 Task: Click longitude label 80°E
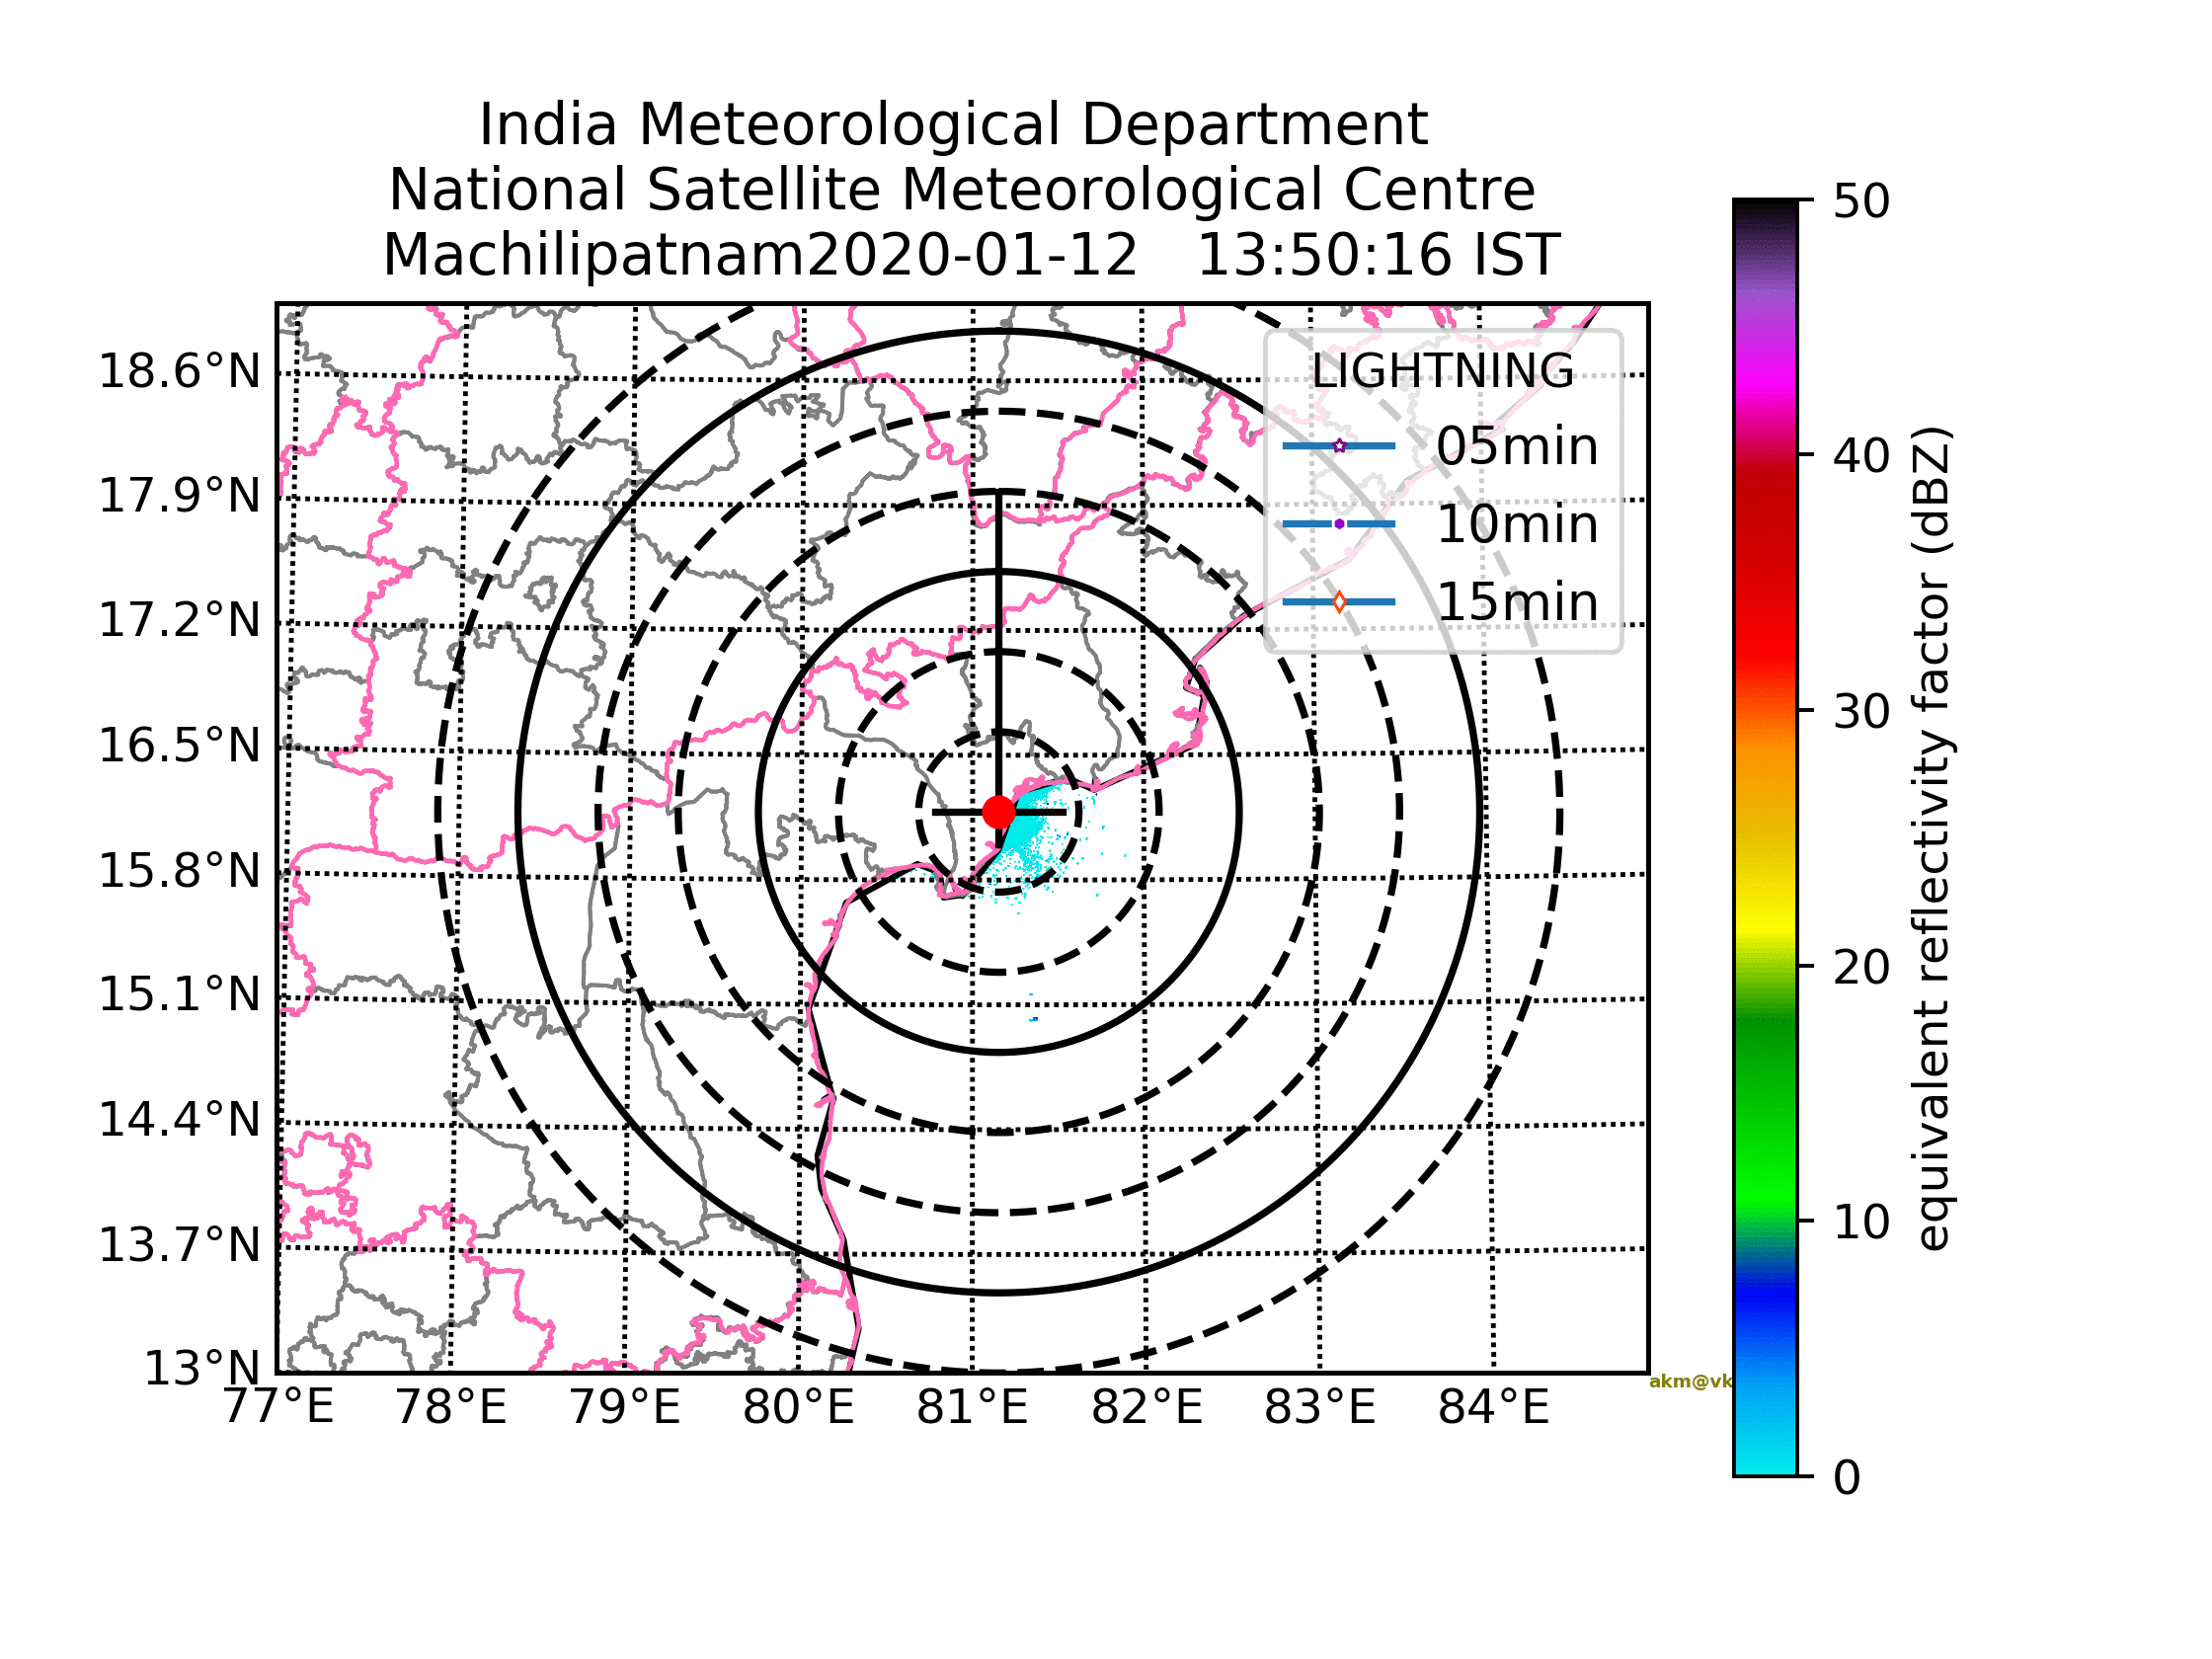[x=799, y=1408]
